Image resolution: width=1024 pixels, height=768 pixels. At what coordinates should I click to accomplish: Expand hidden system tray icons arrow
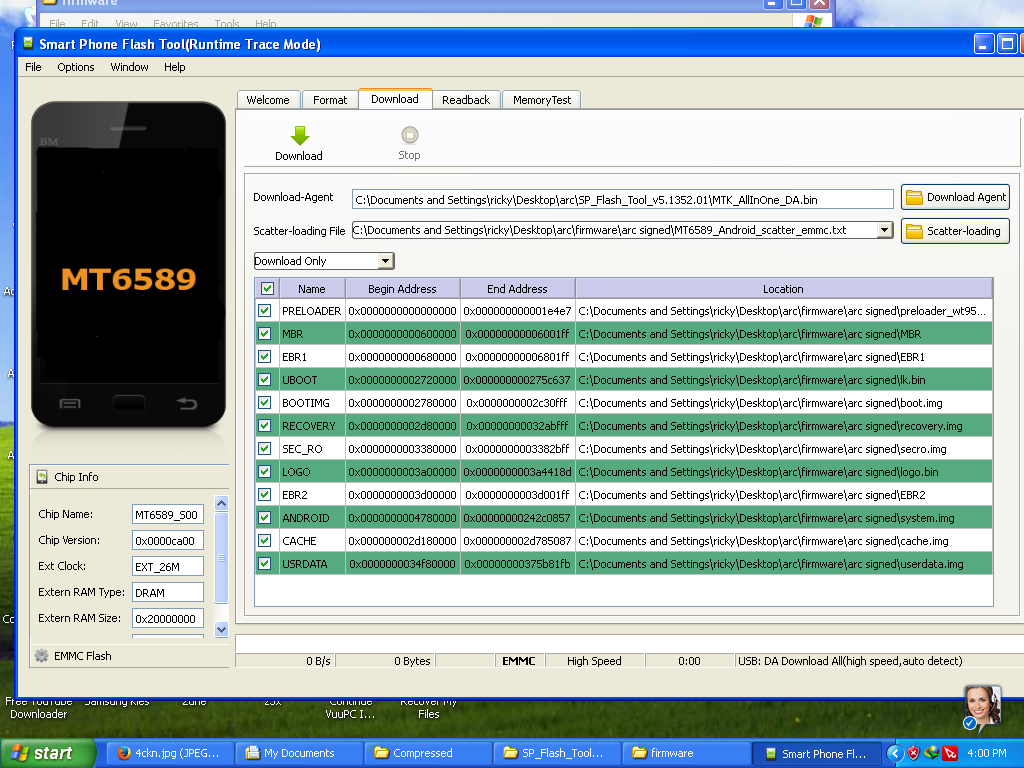coord(895,753)
